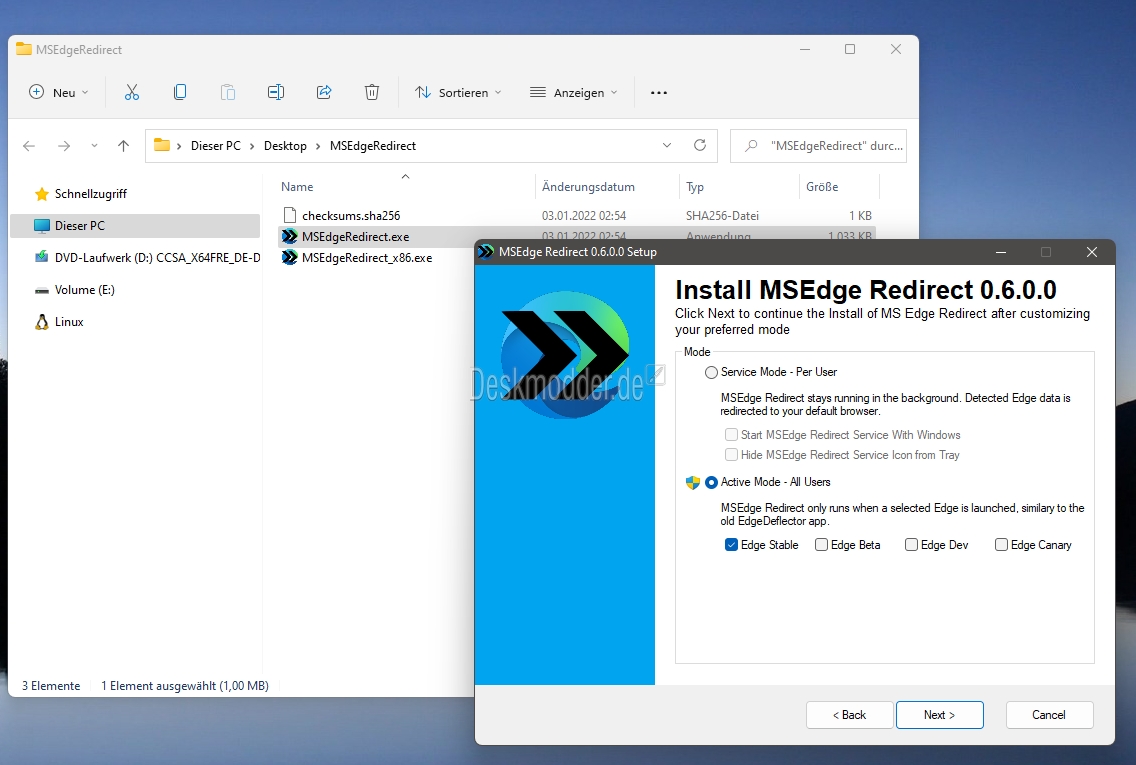This screenshot has width=1136, height=765.
Task: Minimize the MSEdge Redirect setup window
Action: [x=1001, y=252]
